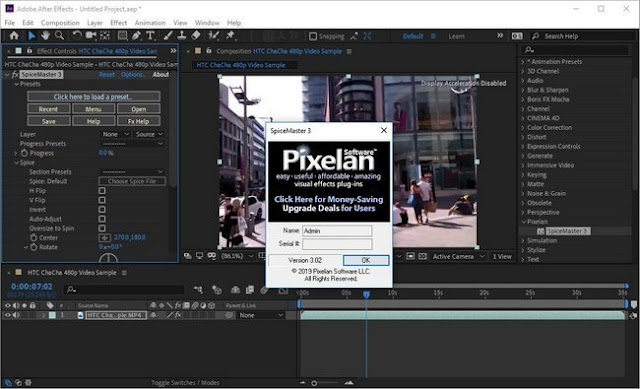Enable the Auto-Adjust checkbox

point(102,219)
